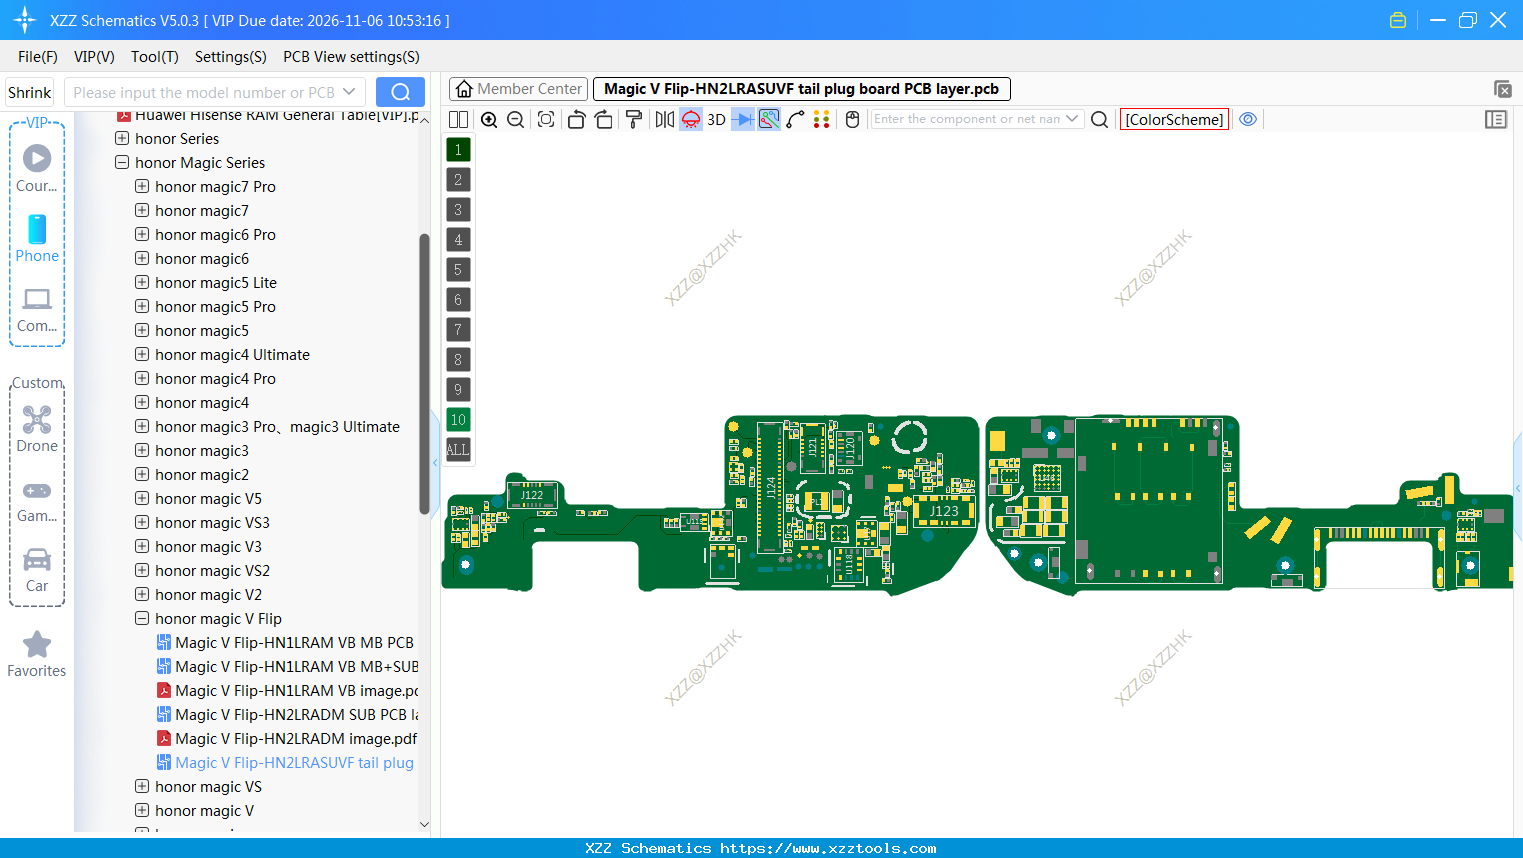The height and width of the screenshot is (858, 1523).
Task: Open the component or net name dropdown
Action: click(1074, 119)
